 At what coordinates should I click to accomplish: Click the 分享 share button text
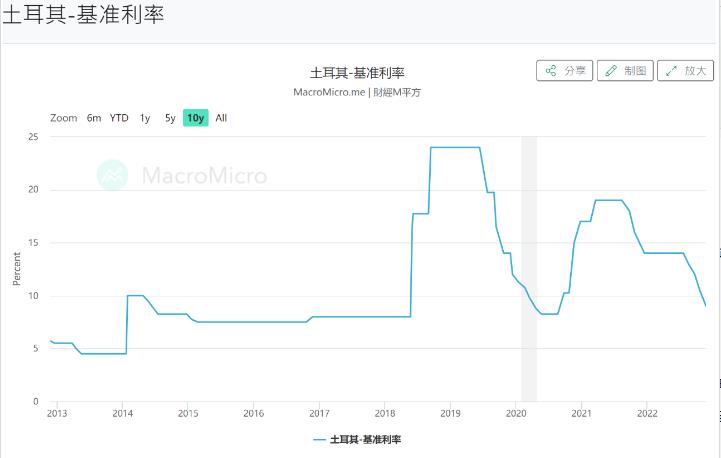pos(575,71)
